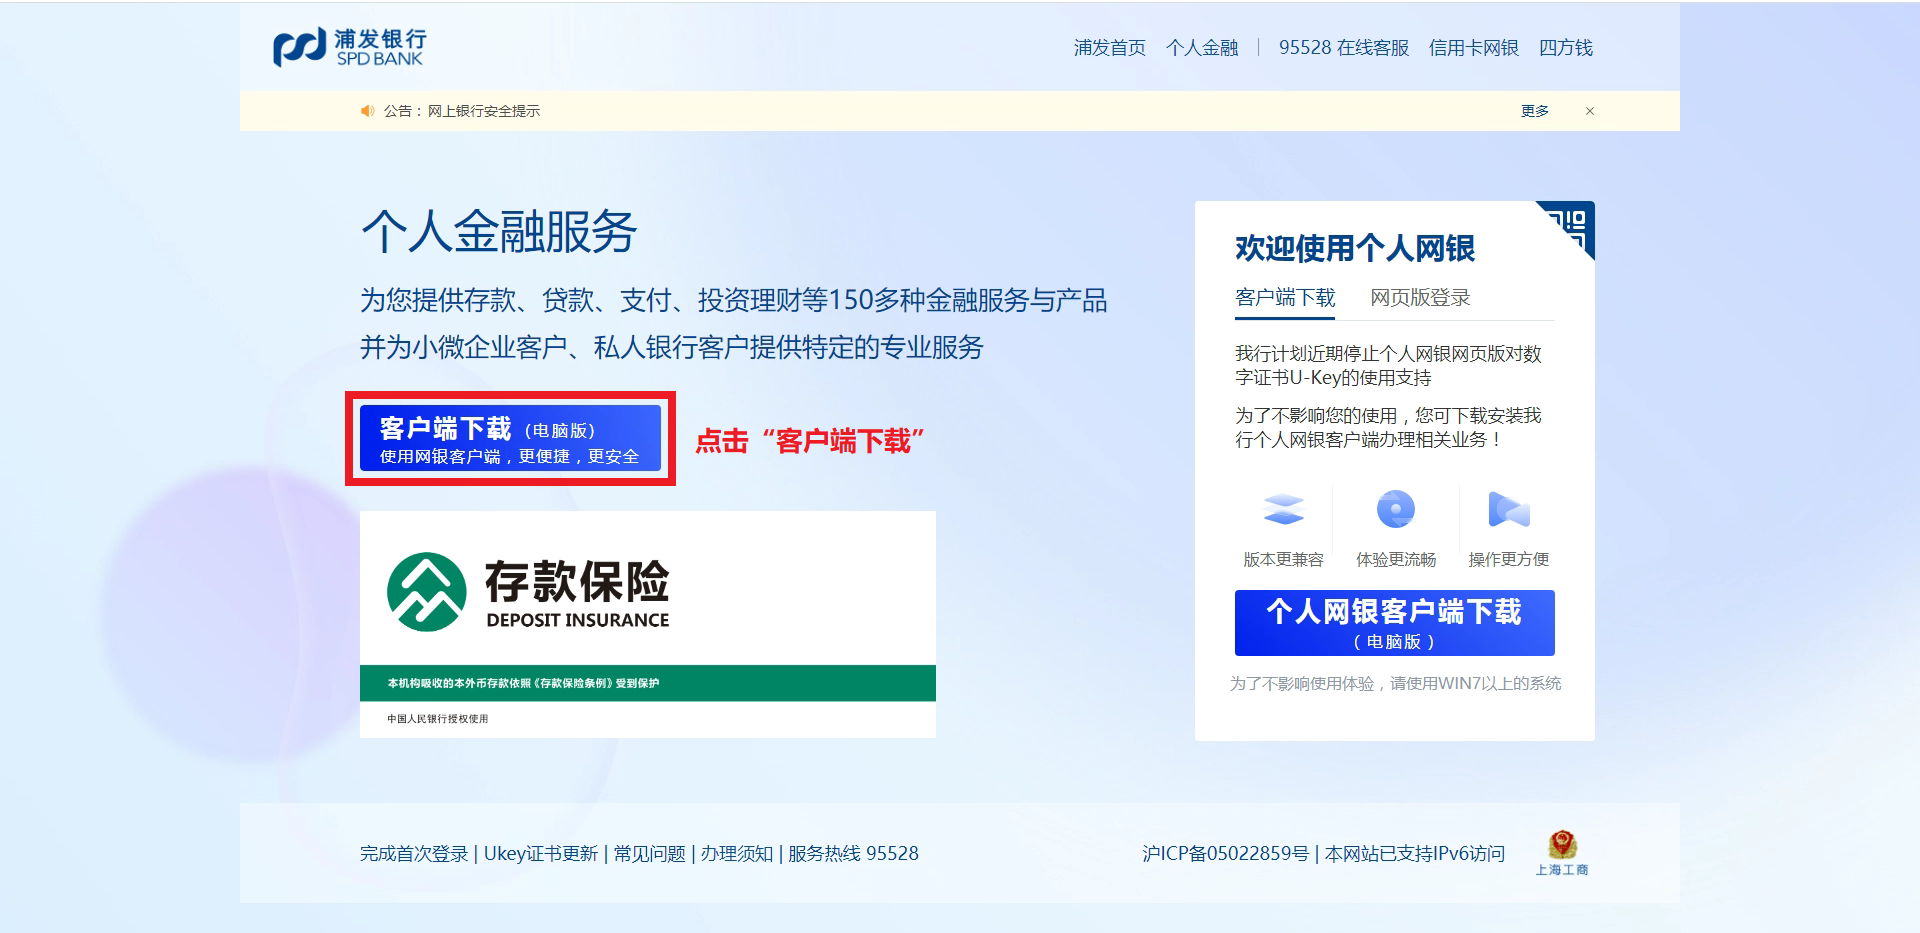Click 服务热线 95528 in the footer
Viewport: 1920px width, 933px height.
coord(853,854)
